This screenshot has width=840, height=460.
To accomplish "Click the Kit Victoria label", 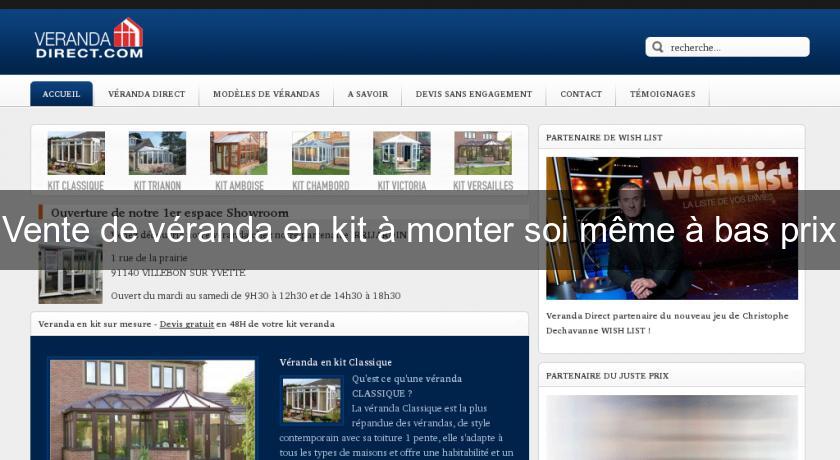I will point(402,185).
